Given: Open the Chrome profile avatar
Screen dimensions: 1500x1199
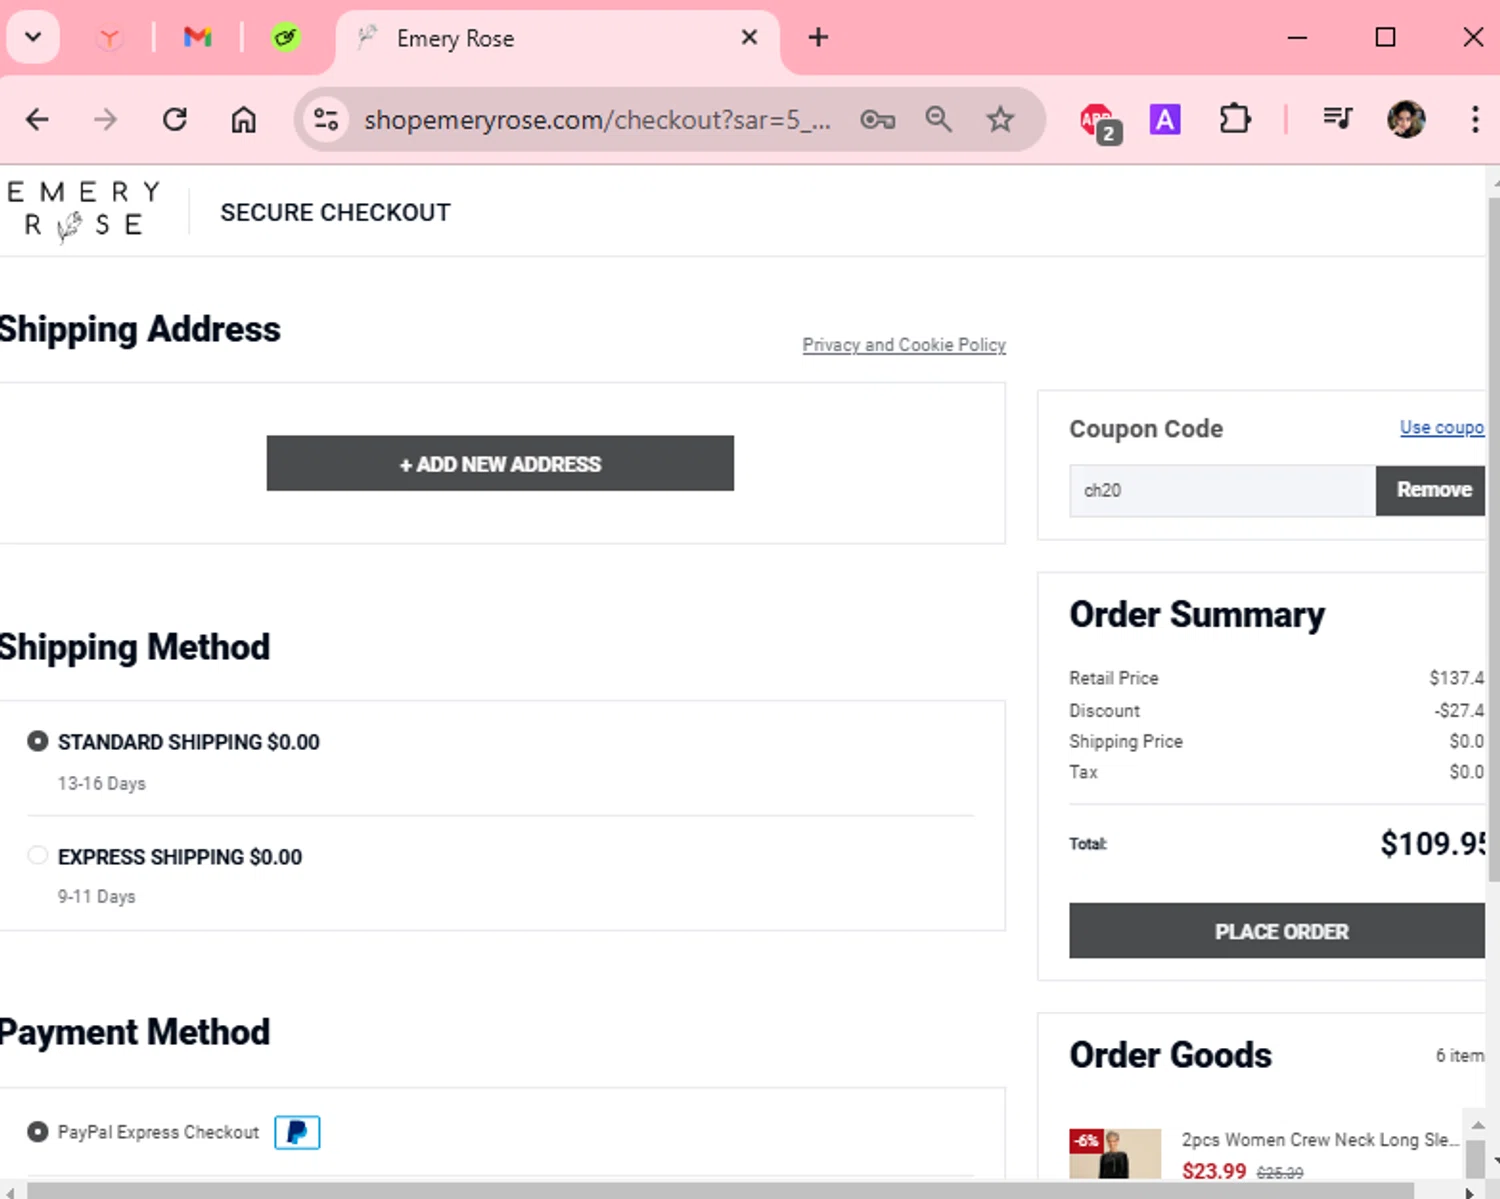Looking at the screenshot, I should pyautogui.click(x=1406, y=120).
